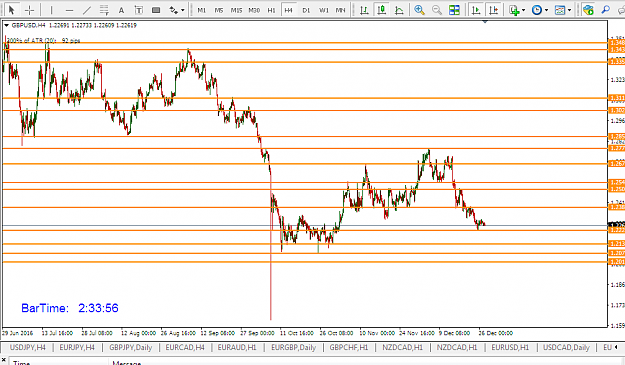Click the chart templates icon
The image size is (625, 365).
coord(560,10)
